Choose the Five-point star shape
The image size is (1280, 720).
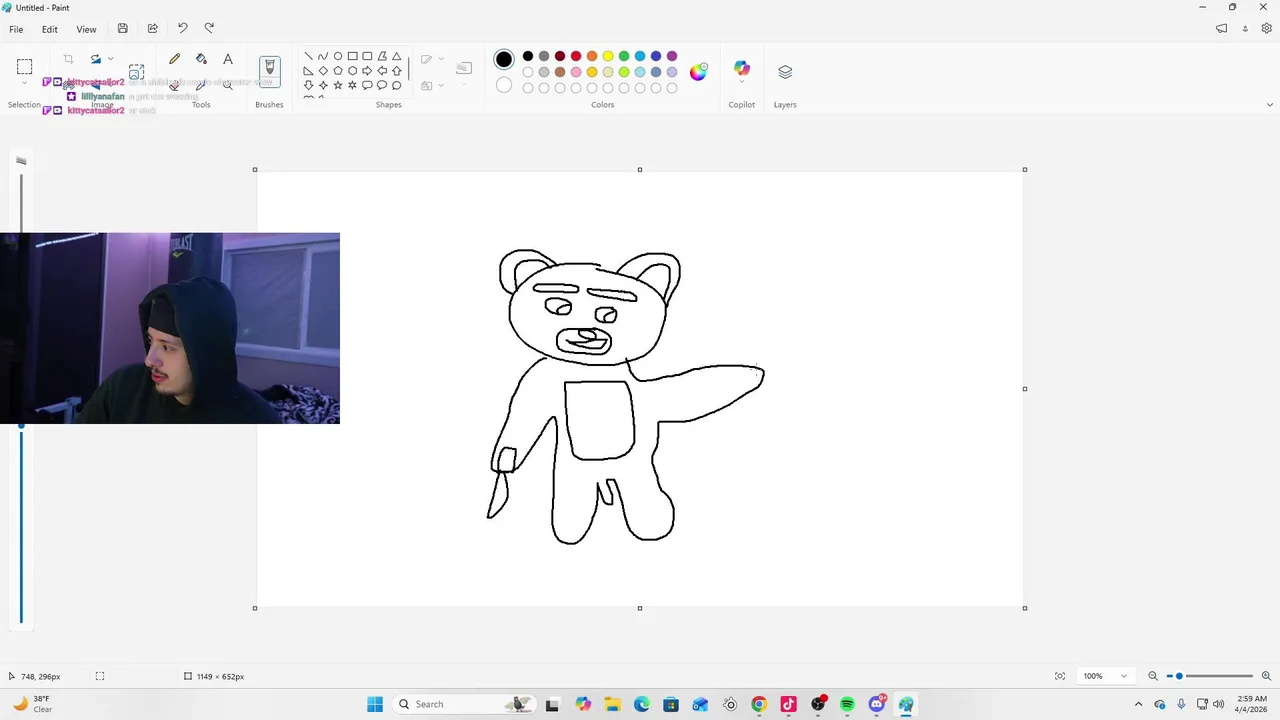coord(338,85)
